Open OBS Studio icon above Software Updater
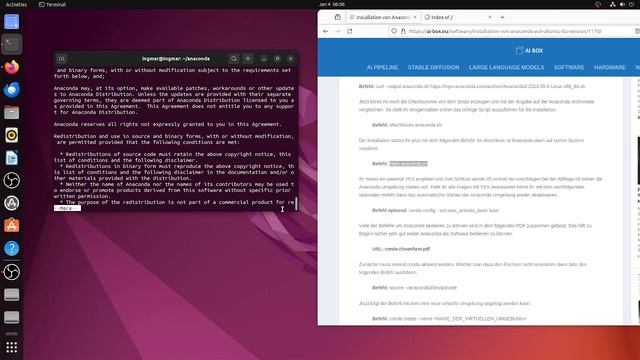The width and height of the screenshot is (640, 360). [11, 180]
